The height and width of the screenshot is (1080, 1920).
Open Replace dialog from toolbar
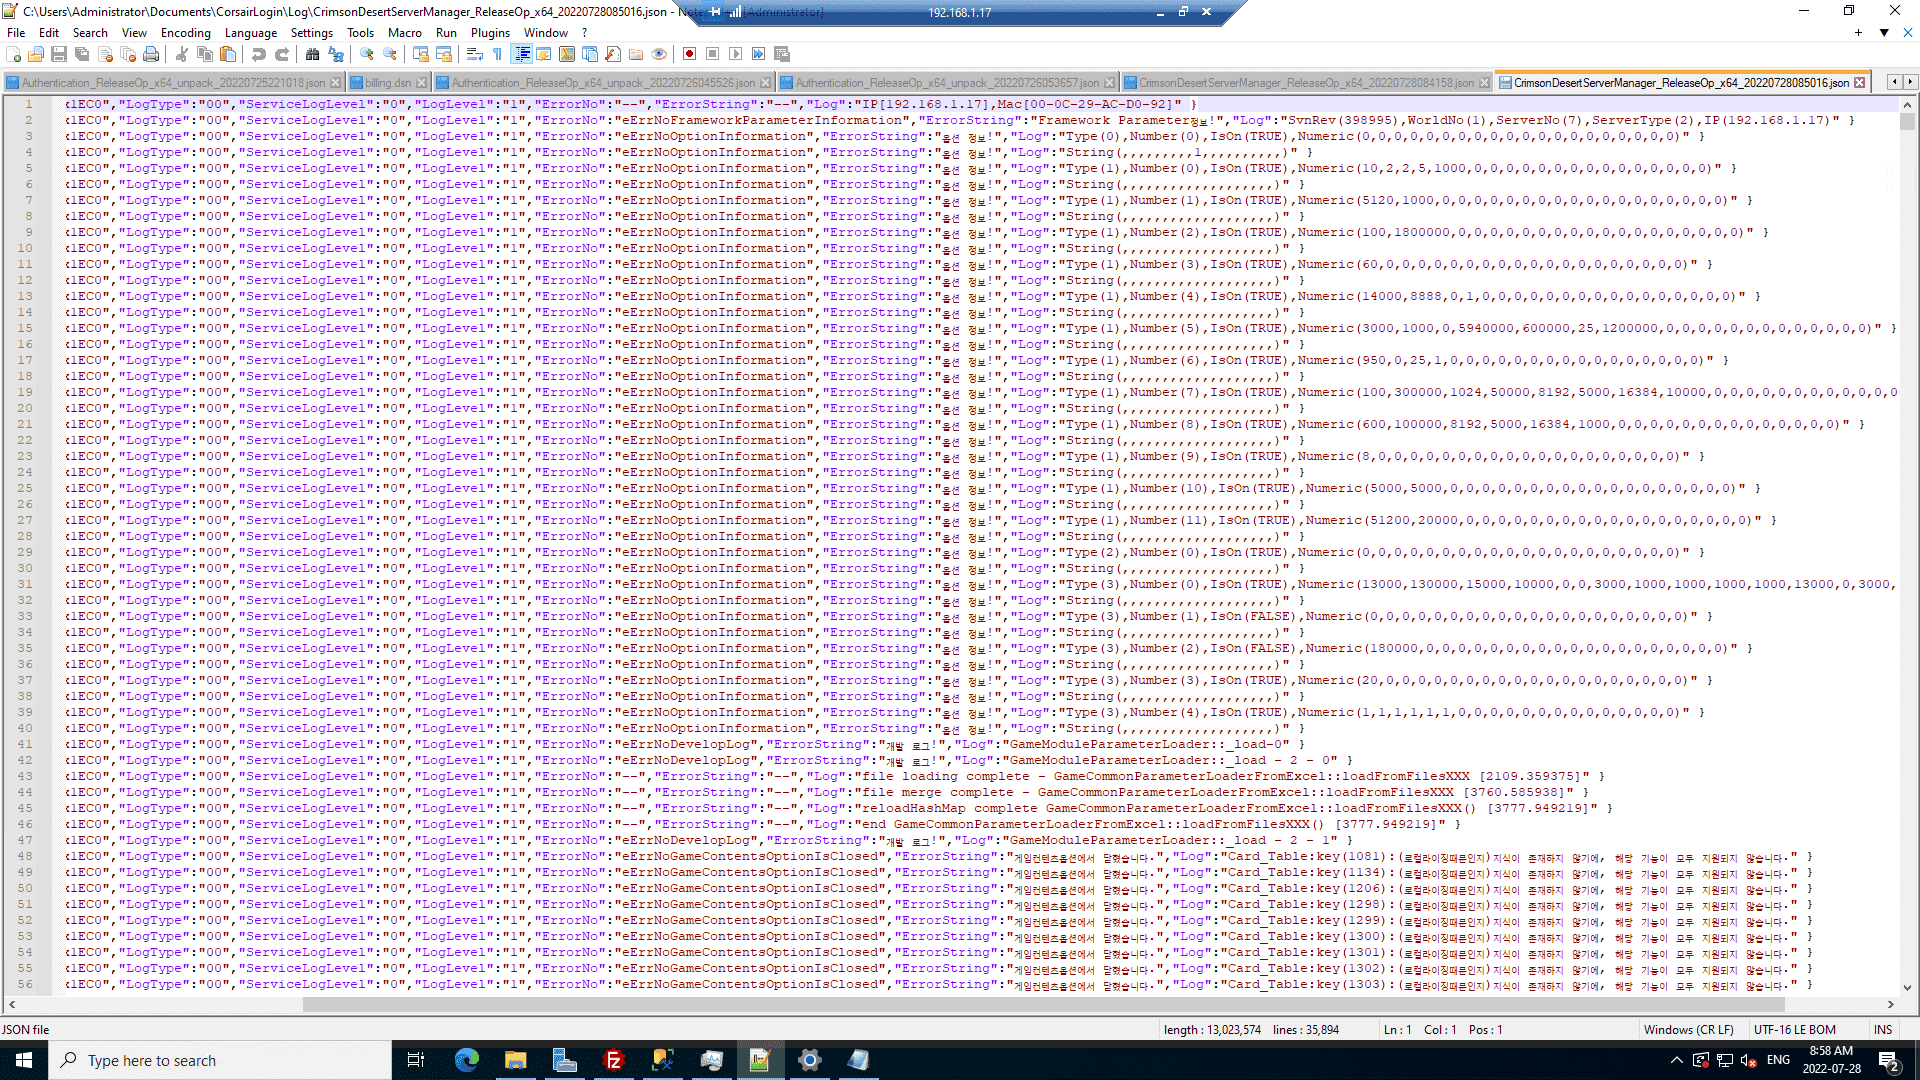coord(336,54)
